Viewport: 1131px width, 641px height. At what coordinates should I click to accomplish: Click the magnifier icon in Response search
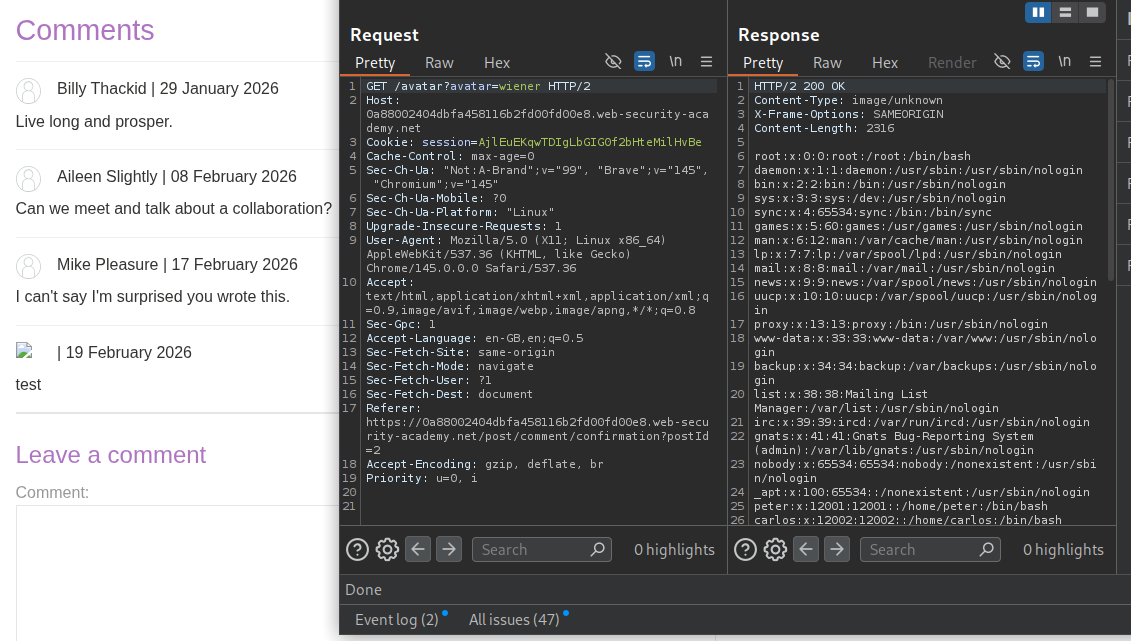pyautogui.click(x=986, y=549)
